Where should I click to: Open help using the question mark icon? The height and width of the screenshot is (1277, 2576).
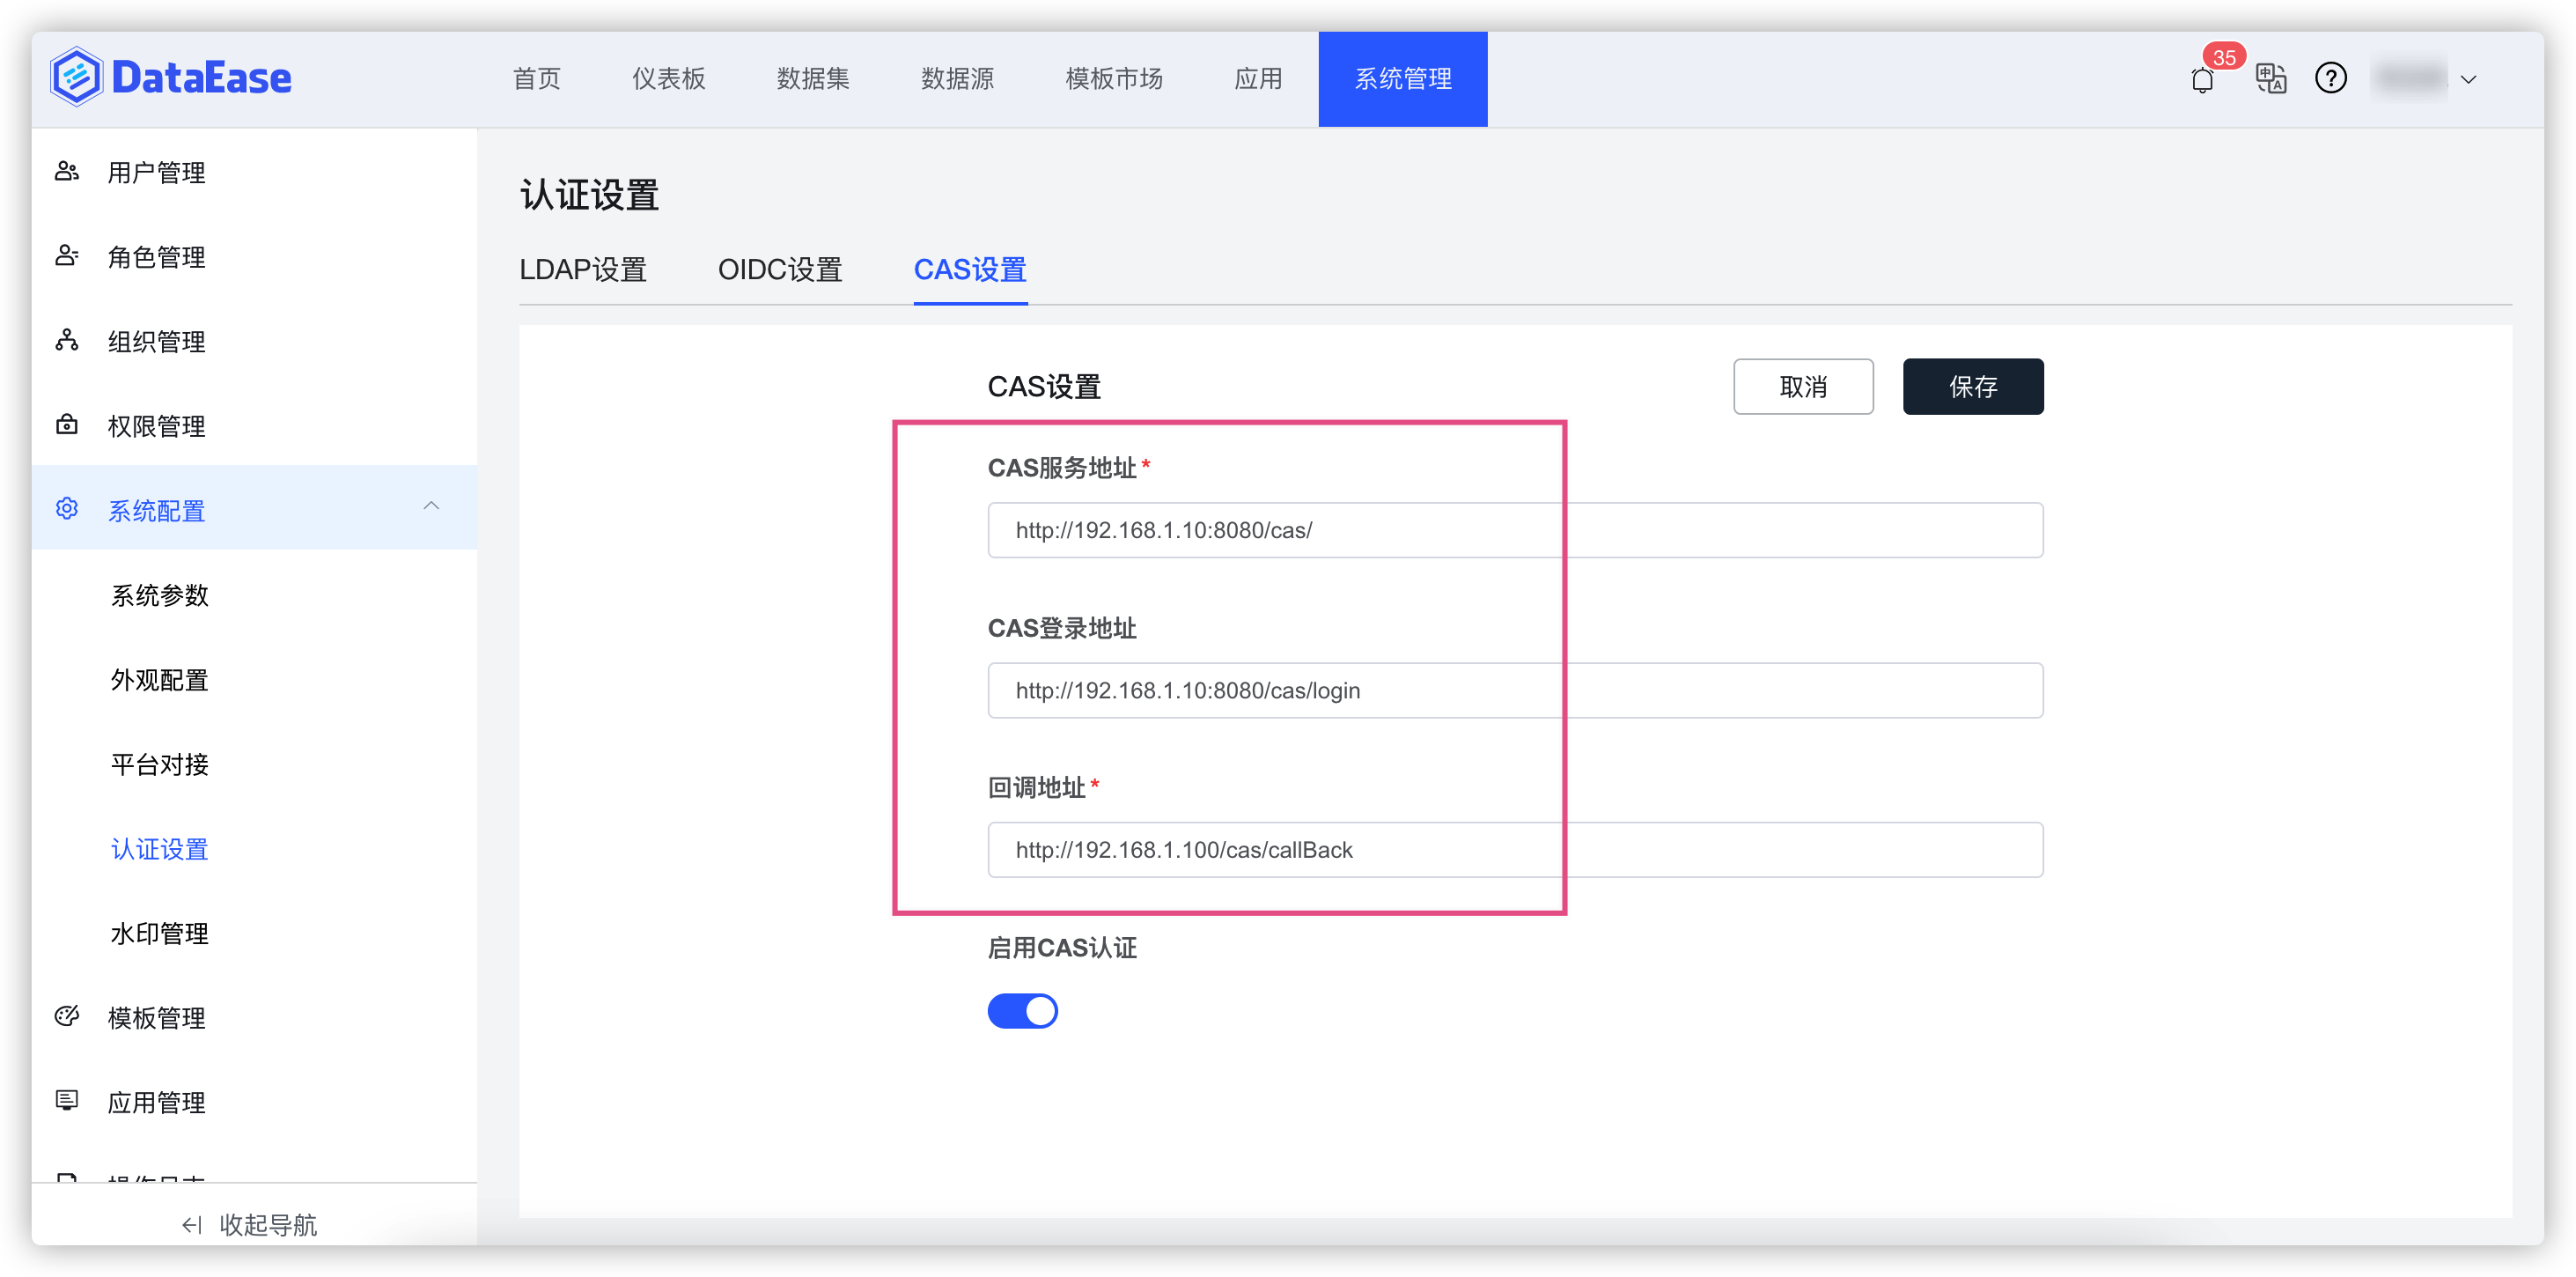(x=2331, y=78)
